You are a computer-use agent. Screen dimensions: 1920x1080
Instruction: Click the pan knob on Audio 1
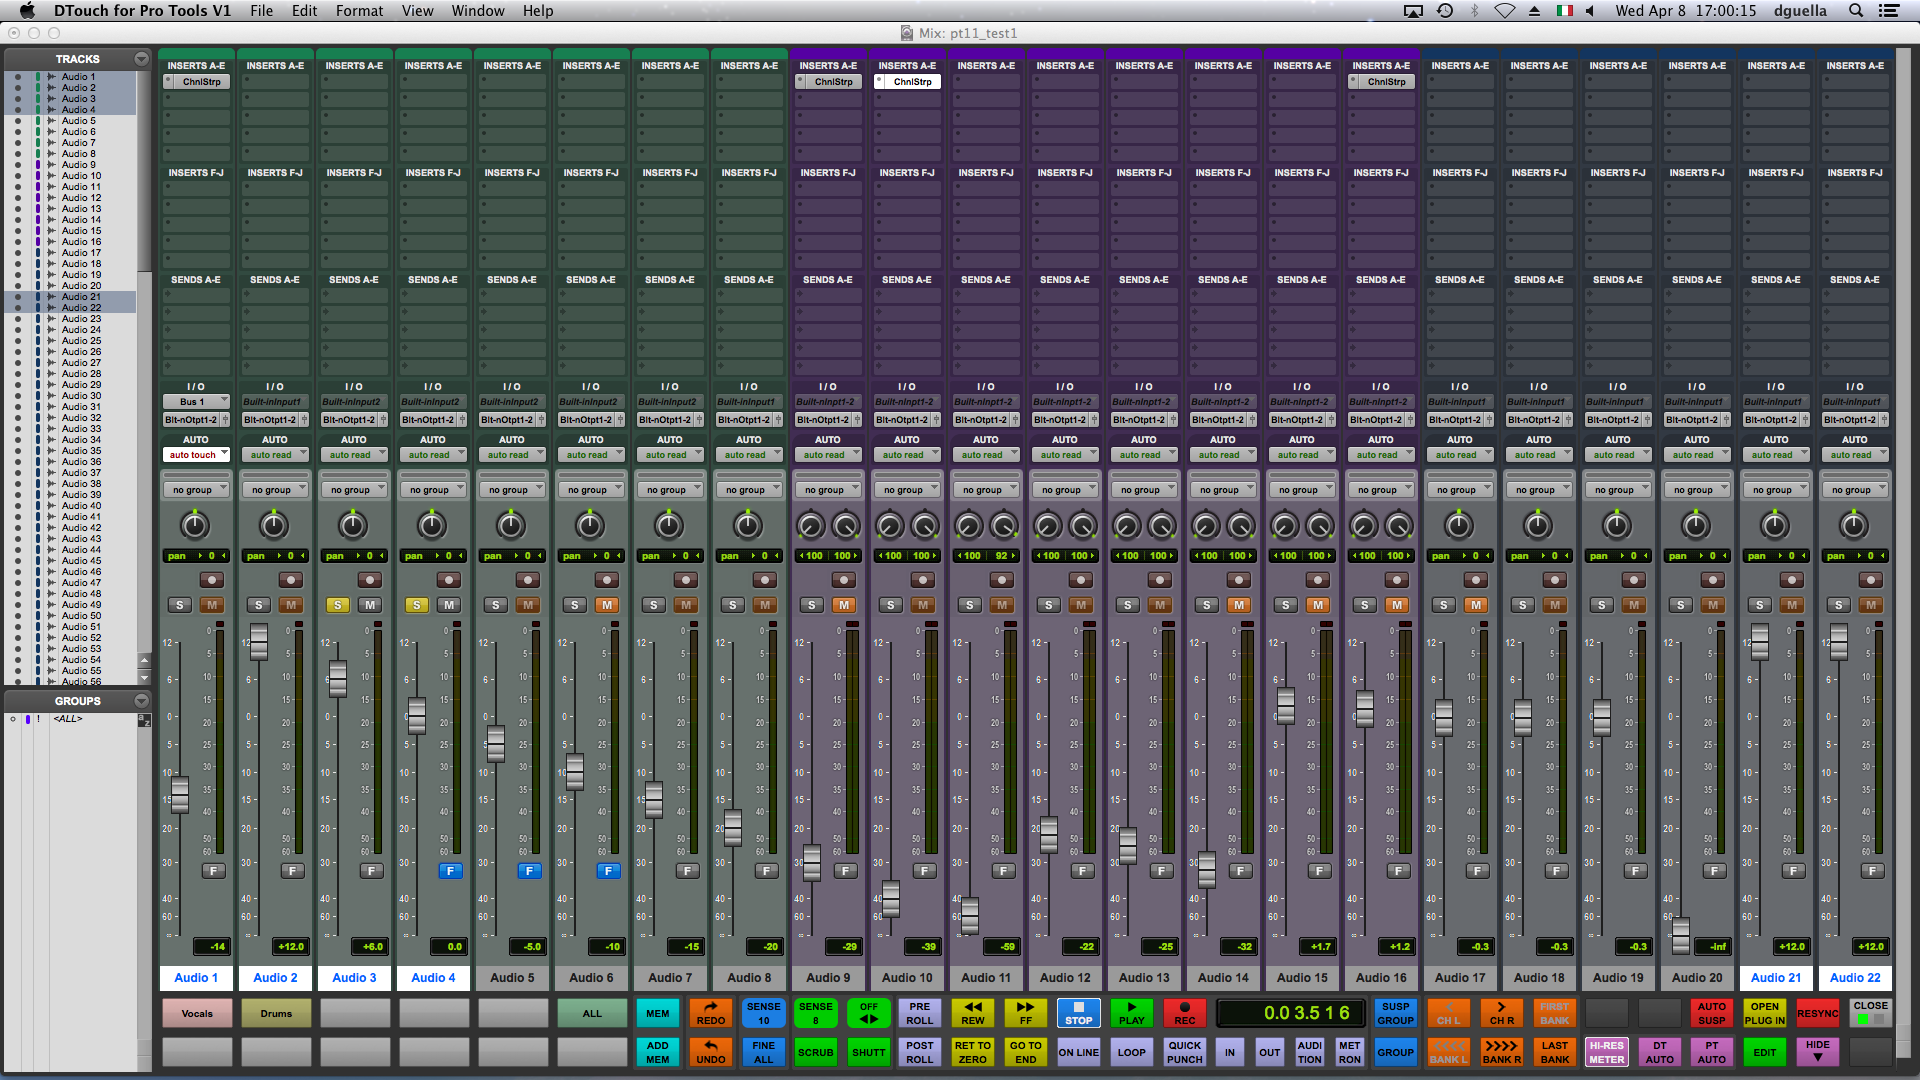click(195, 525)
